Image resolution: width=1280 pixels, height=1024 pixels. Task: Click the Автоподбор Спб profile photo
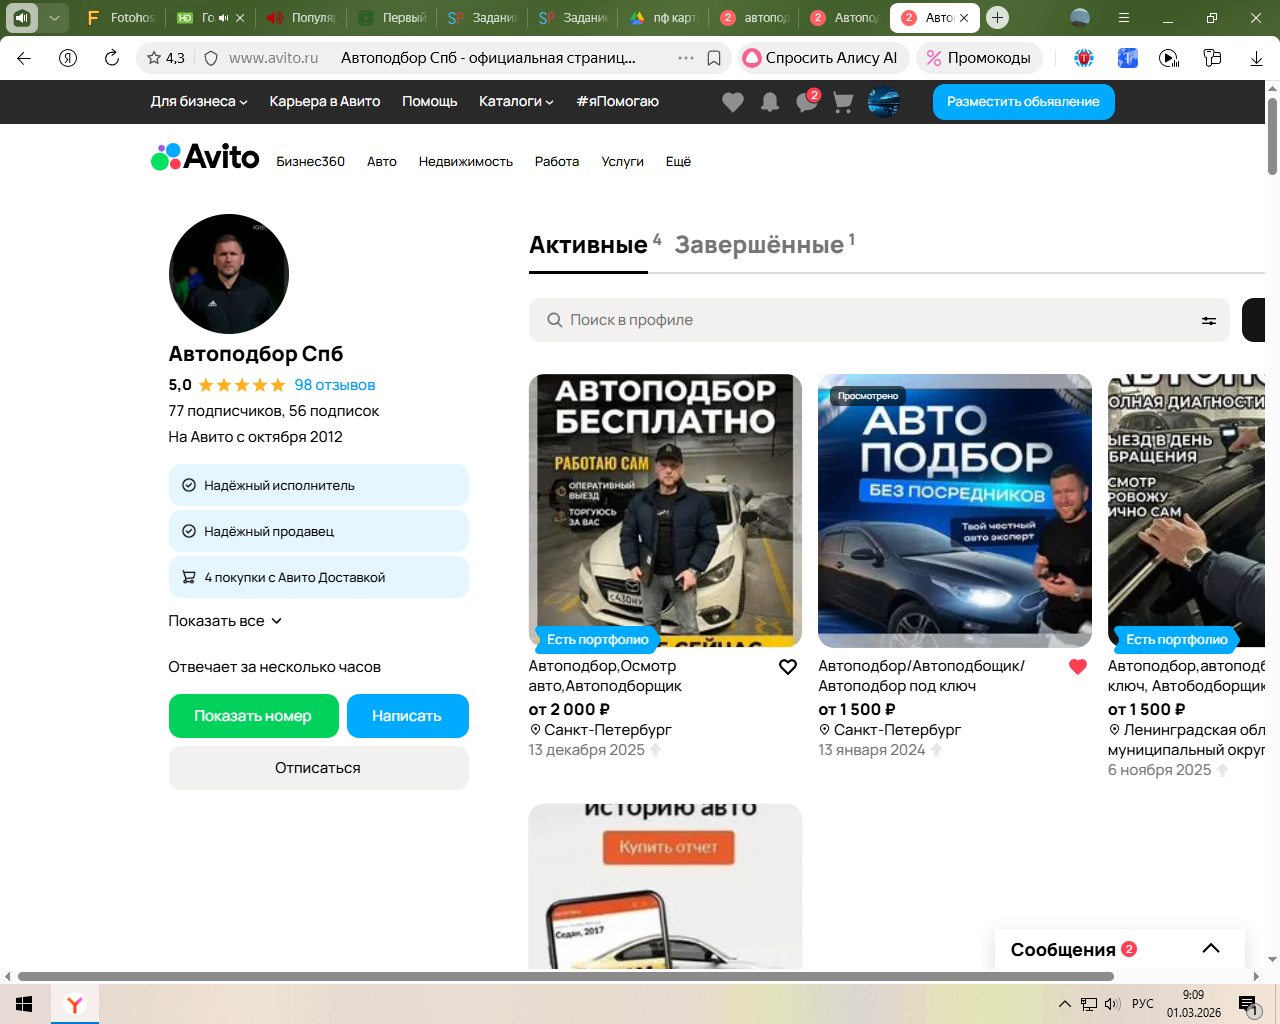(229, 274)
